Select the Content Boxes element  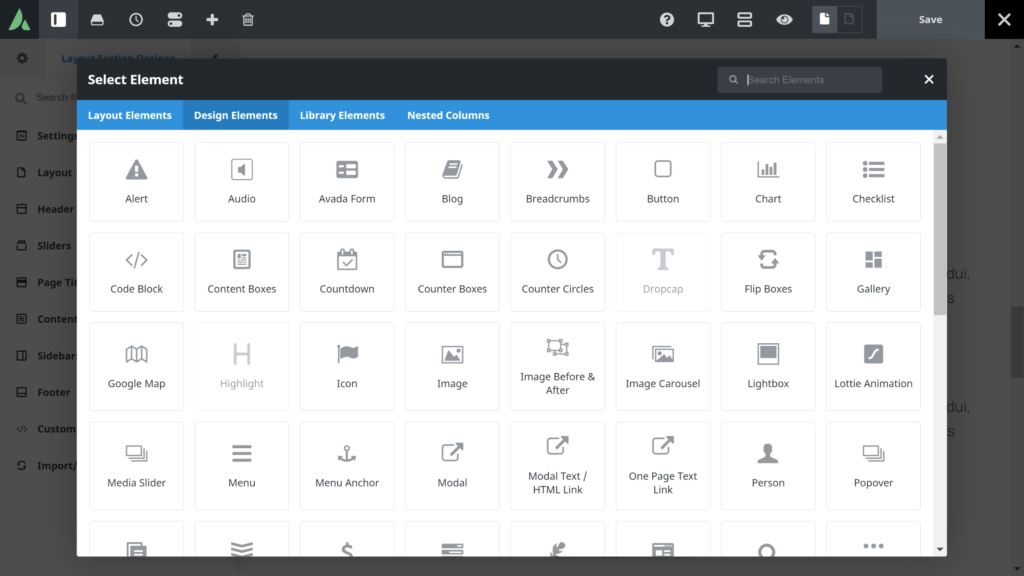tap(242, 272)
